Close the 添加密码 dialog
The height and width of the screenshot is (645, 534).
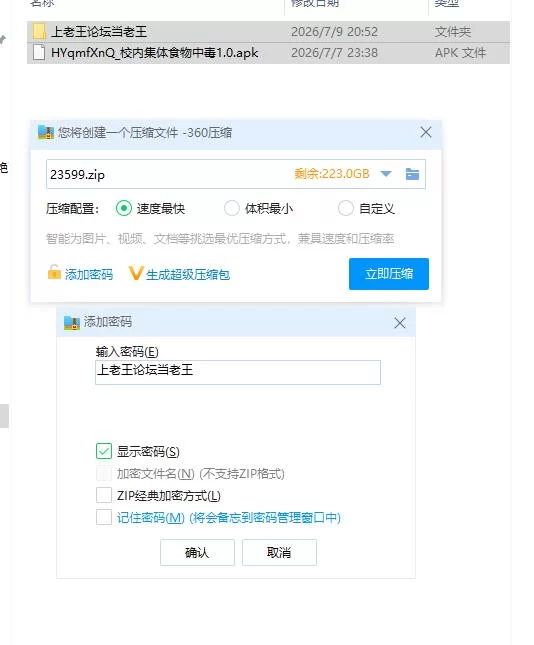400,323
